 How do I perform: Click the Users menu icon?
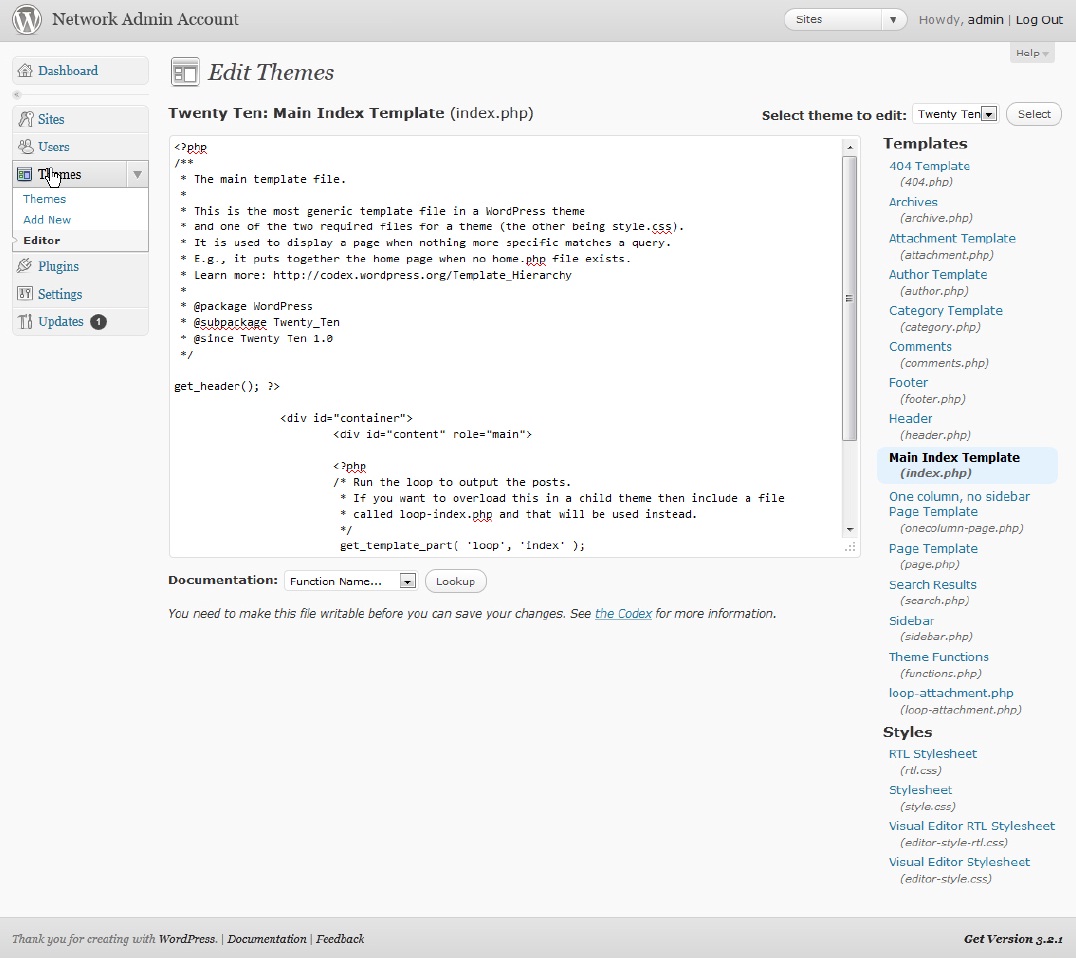pos(25,146)
